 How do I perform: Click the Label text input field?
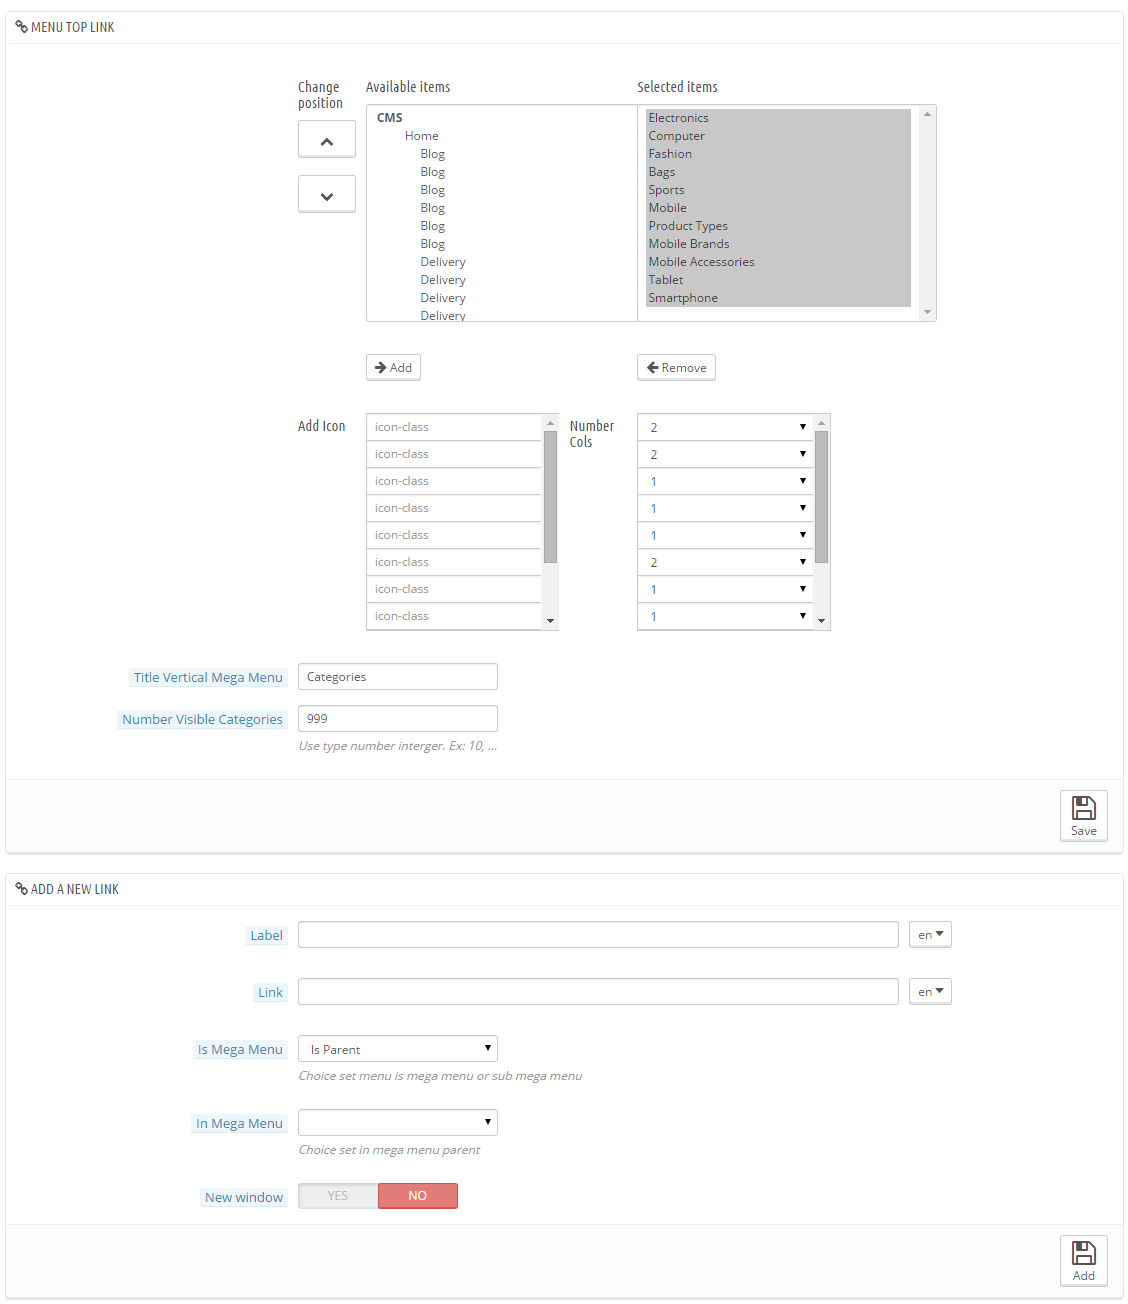click(598, 935)
